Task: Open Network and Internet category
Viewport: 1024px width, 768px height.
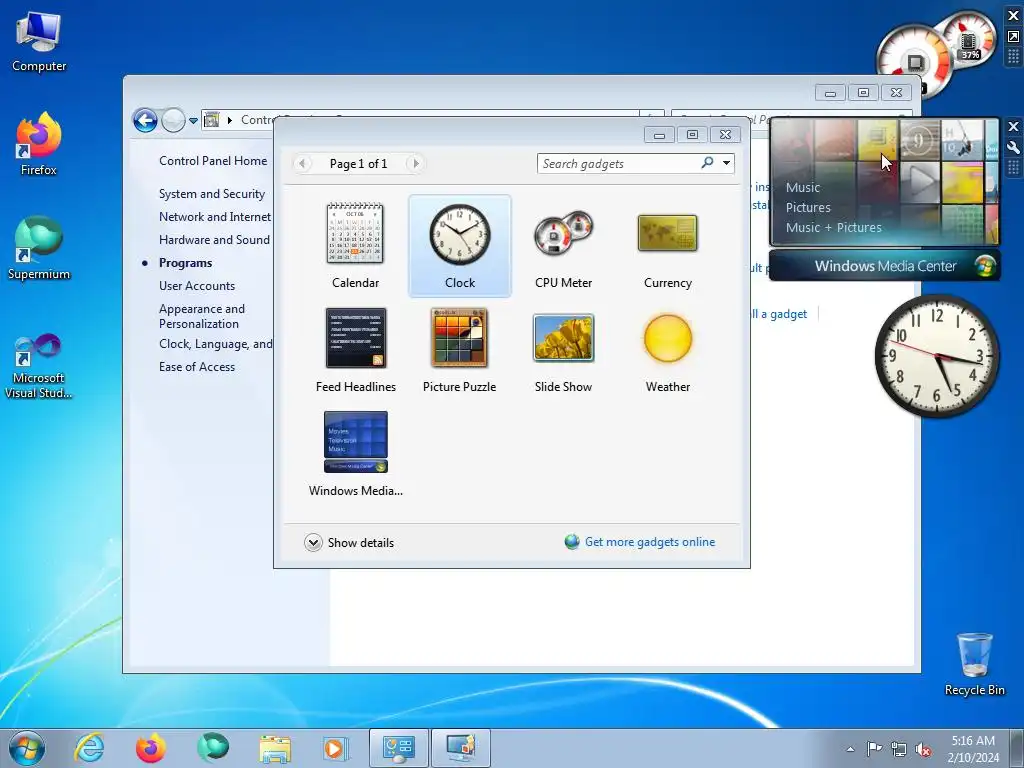Action: tap(215, 217)
